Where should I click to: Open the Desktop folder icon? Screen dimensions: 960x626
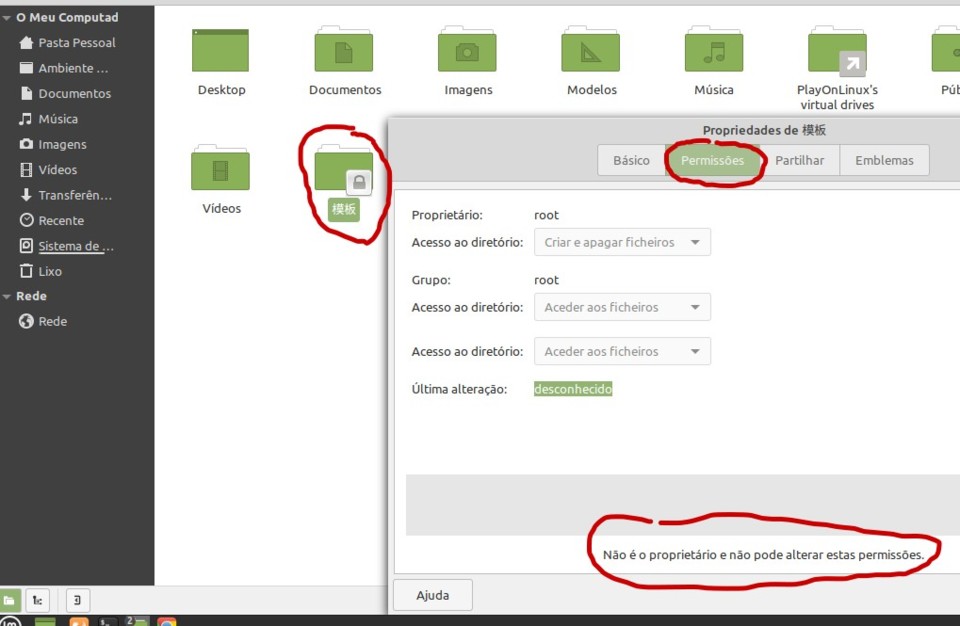pyautogui.click(x=221, y=52)
